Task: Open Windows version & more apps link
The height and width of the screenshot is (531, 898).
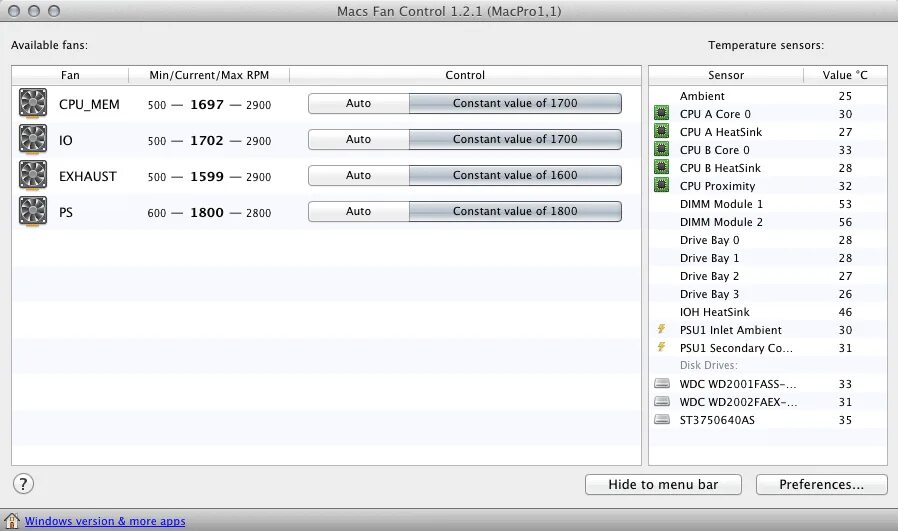Action: 105,521
